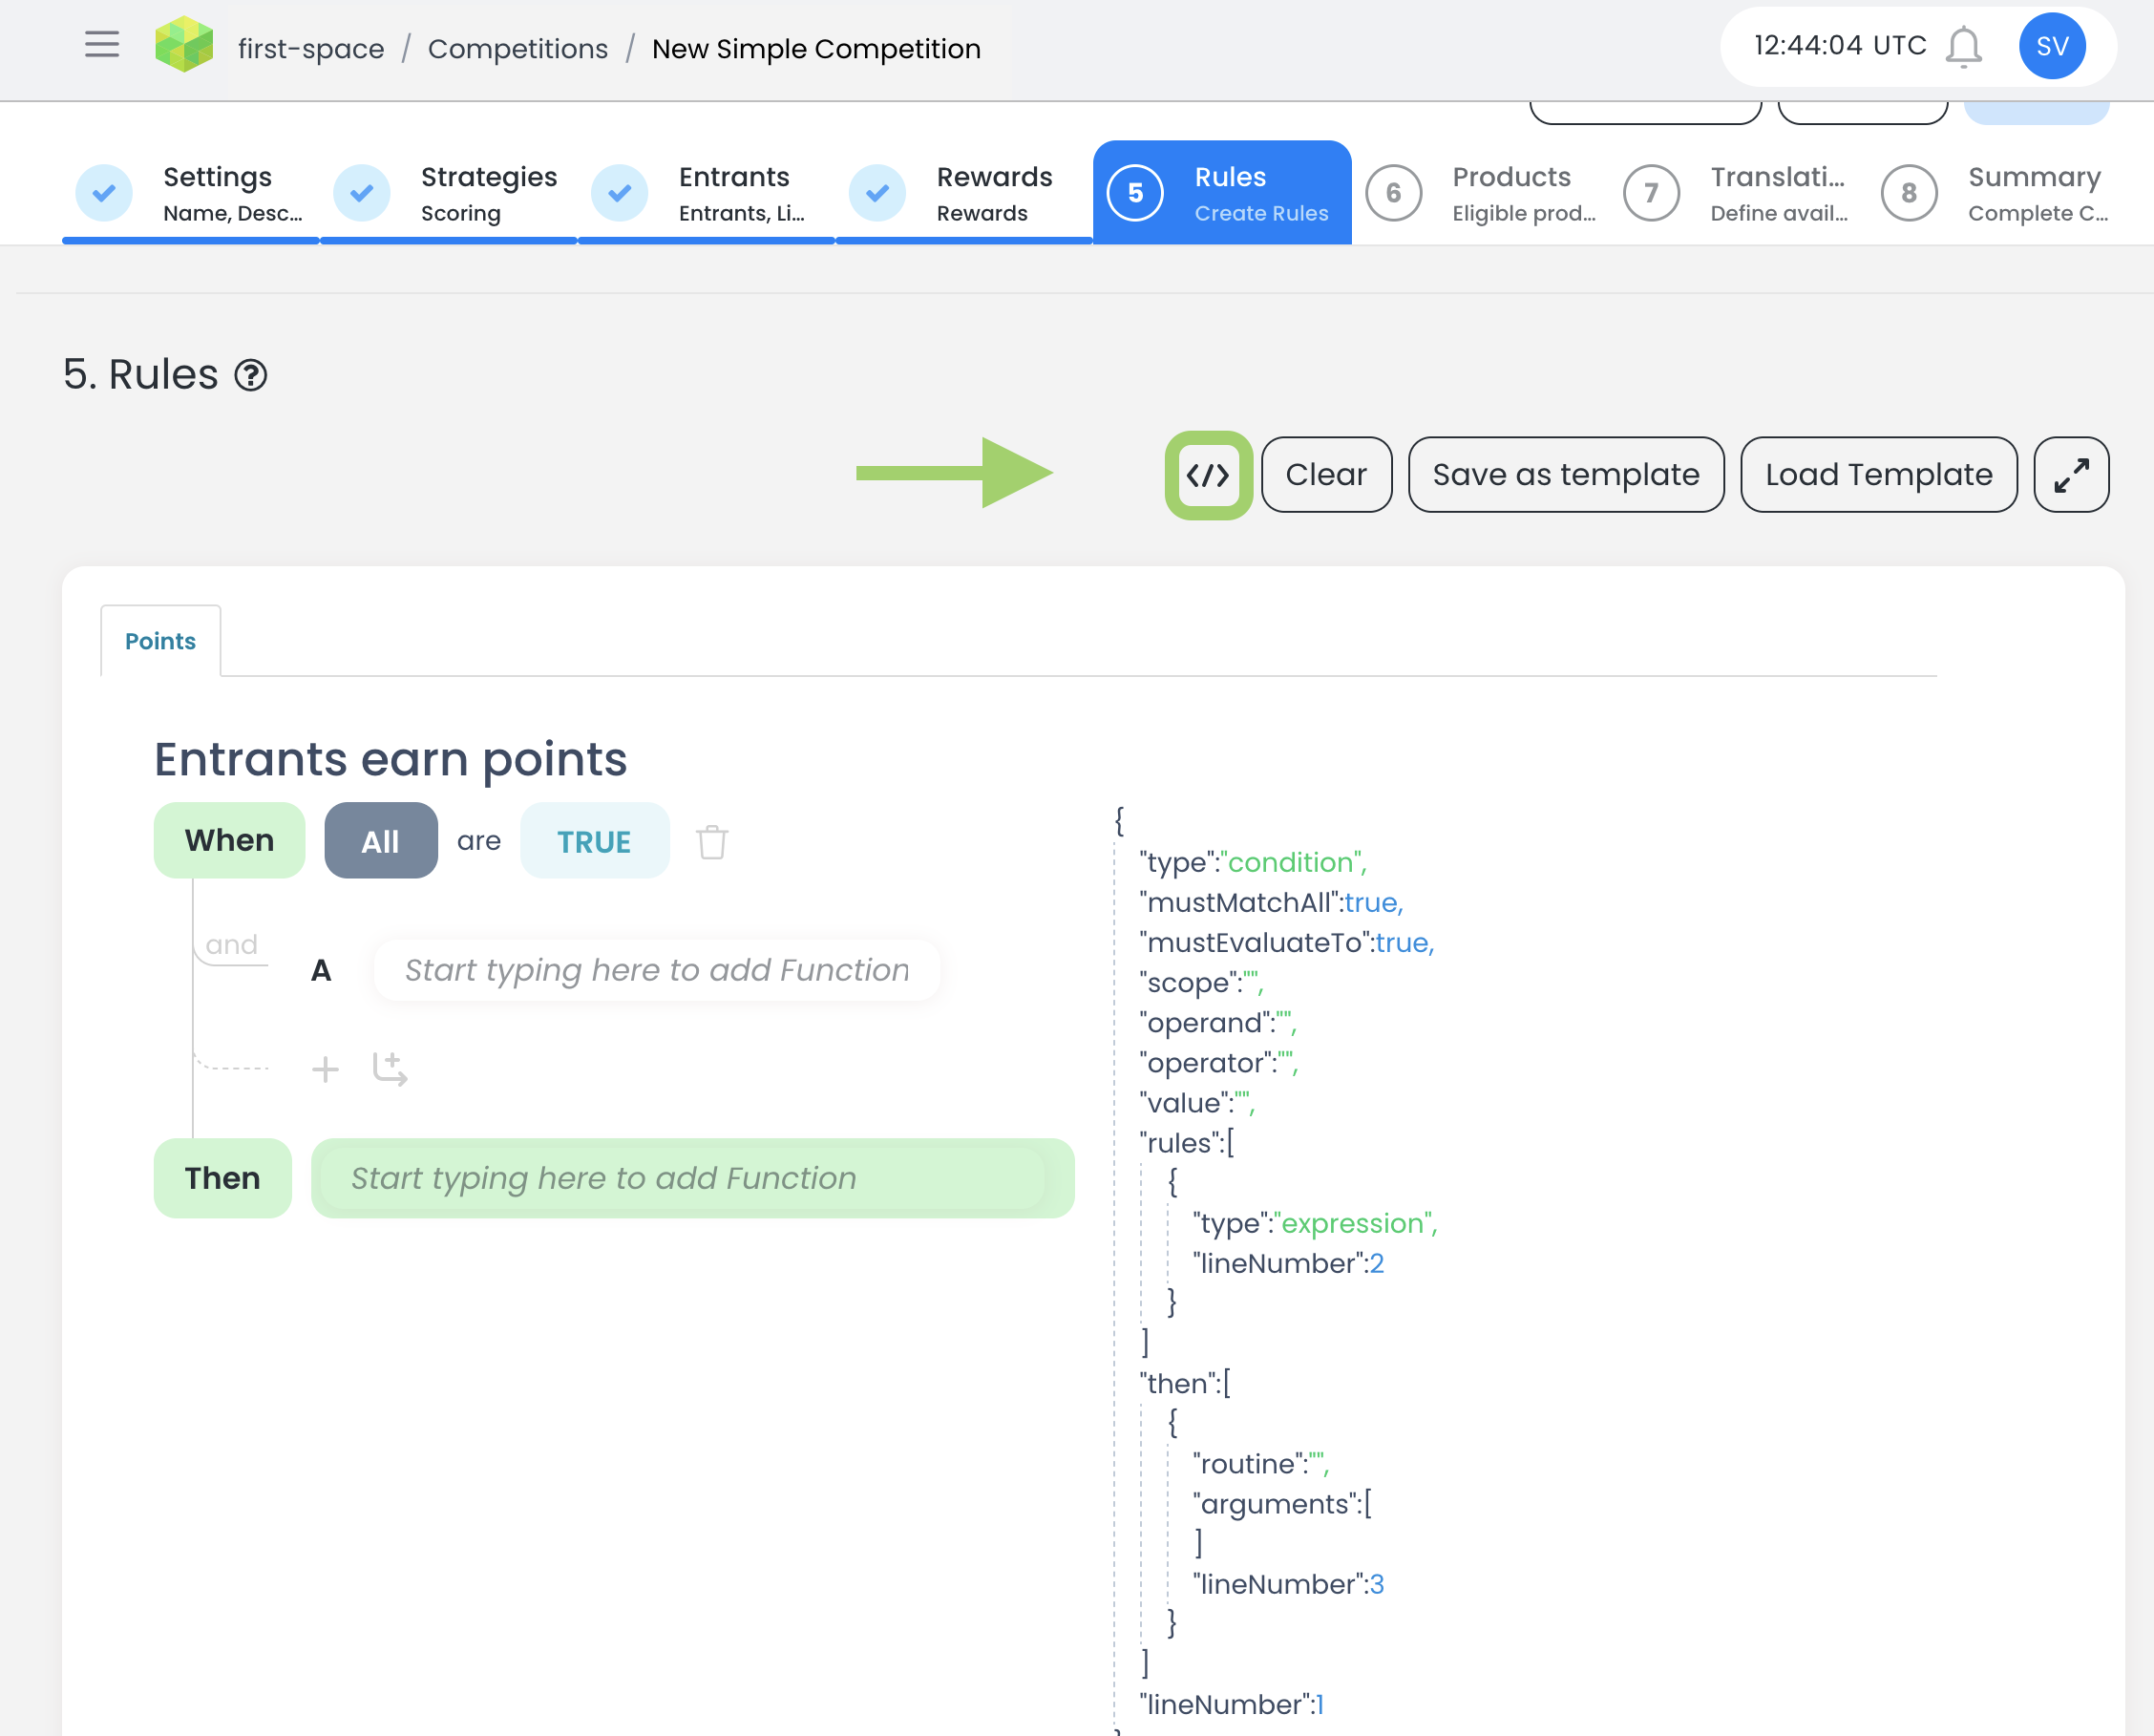Click the "lineNumber":2 JSON line
The image size is (2154, 1736).
click(x=1288, y=1263)
